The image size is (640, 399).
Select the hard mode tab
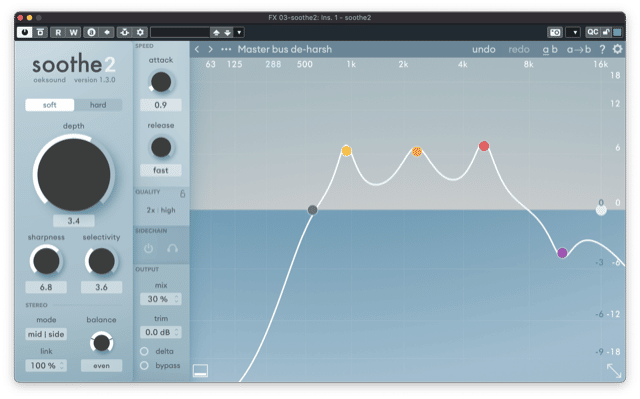click(x=98, y=105)
